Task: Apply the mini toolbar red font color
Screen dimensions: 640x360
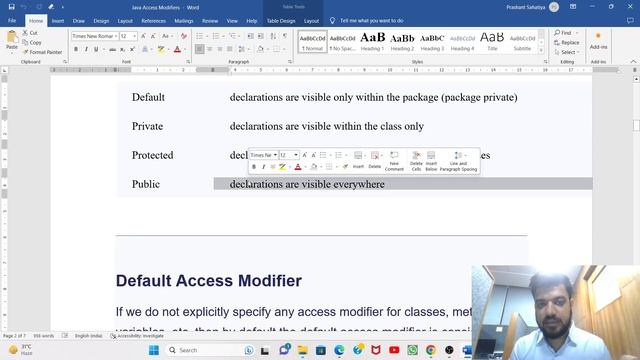Action: click(x=298, y=167)
